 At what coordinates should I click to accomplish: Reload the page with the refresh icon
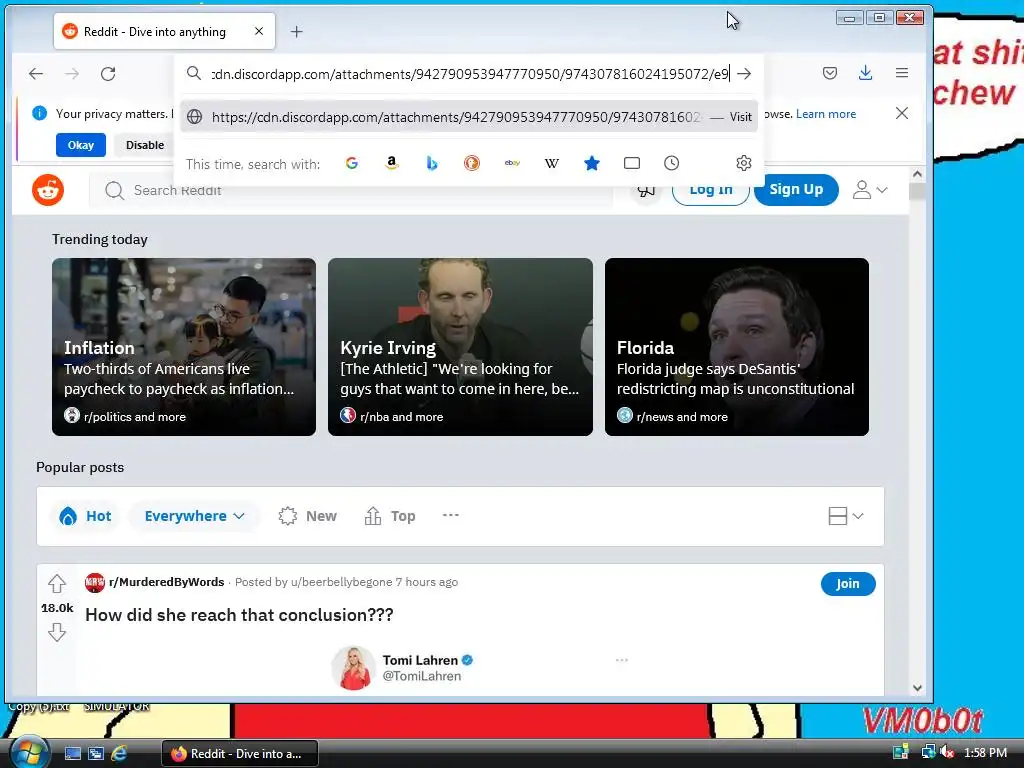coord(108,74)
